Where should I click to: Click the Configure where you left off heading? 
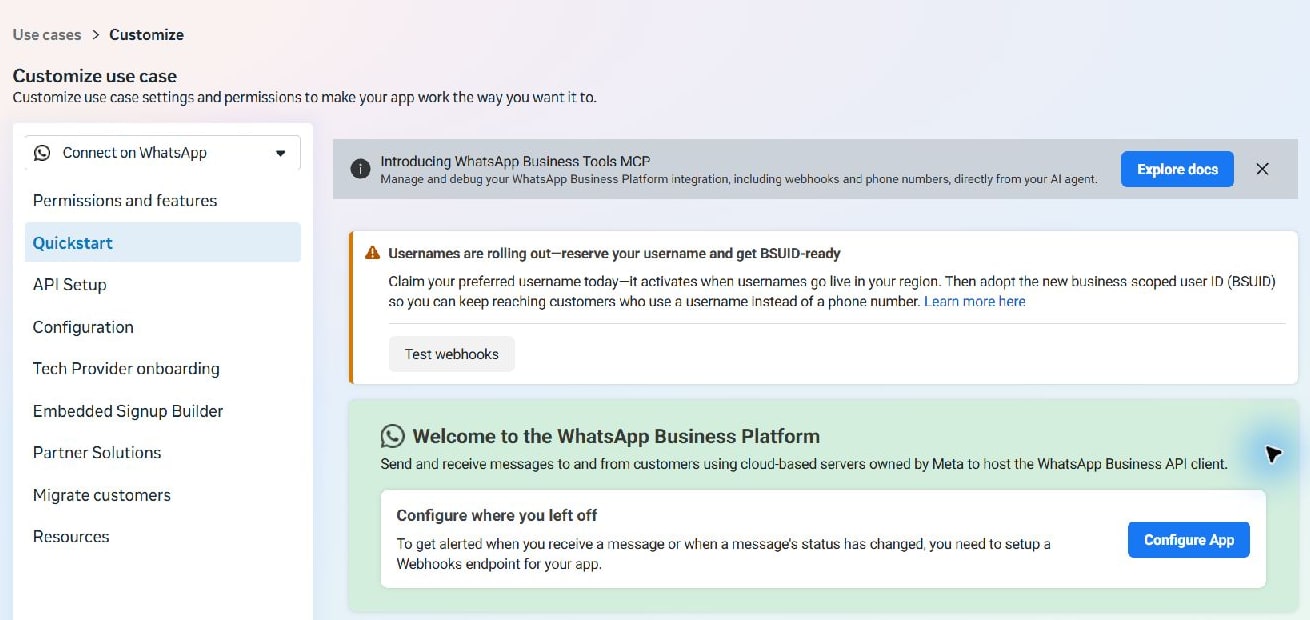point(497,516)
